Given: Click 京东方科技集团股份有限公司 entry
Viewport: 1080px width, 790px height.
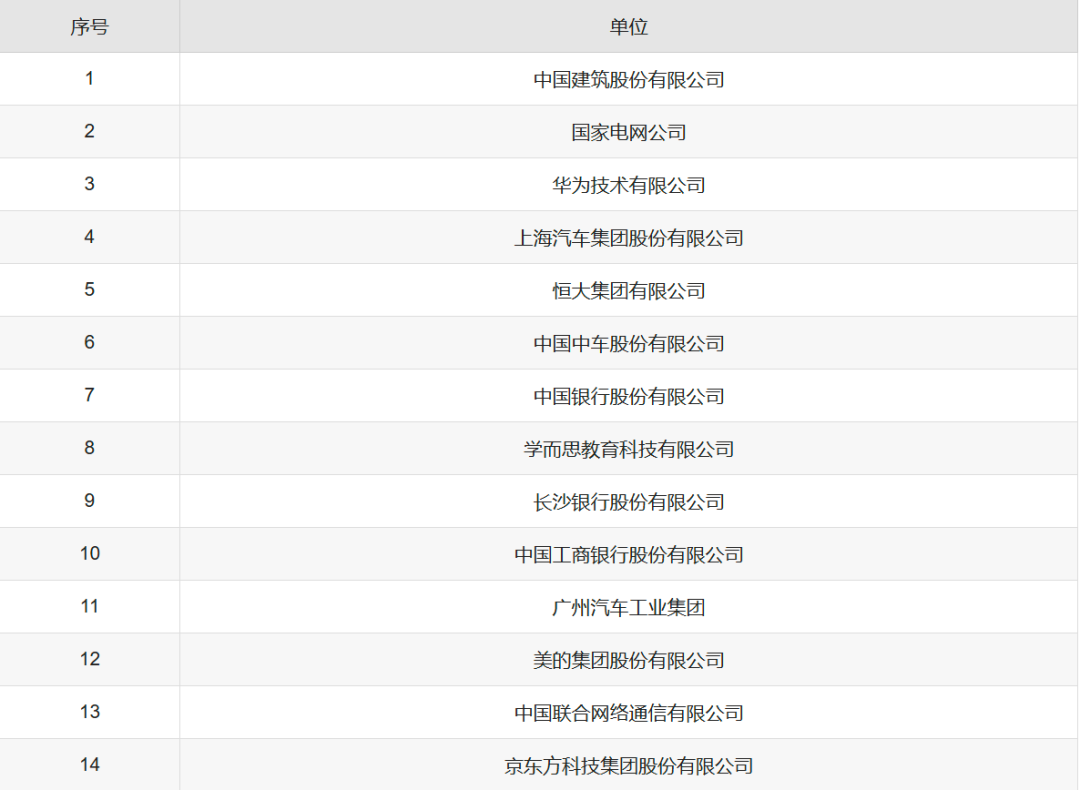Looking at the screenshot, I should 629,766.
